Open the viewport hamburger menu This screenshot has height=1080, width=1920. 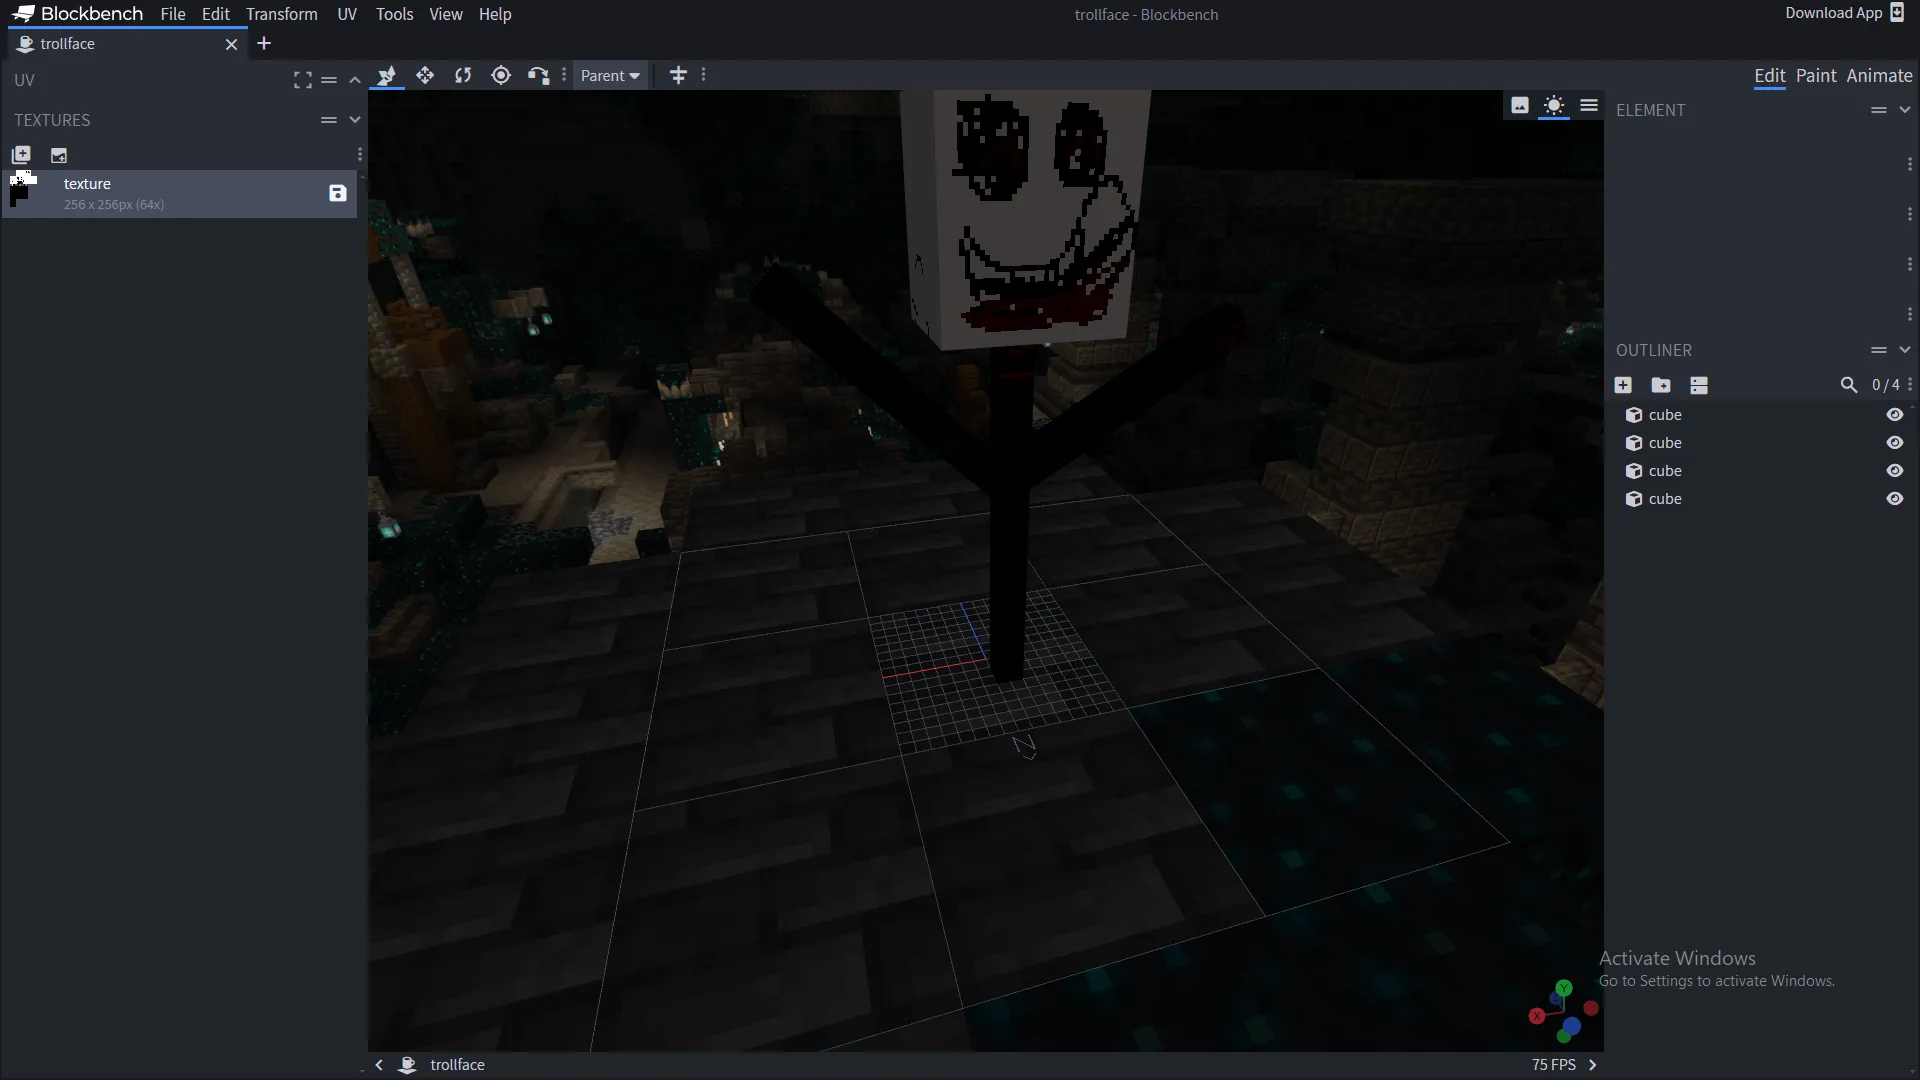tap(1589, 106)
